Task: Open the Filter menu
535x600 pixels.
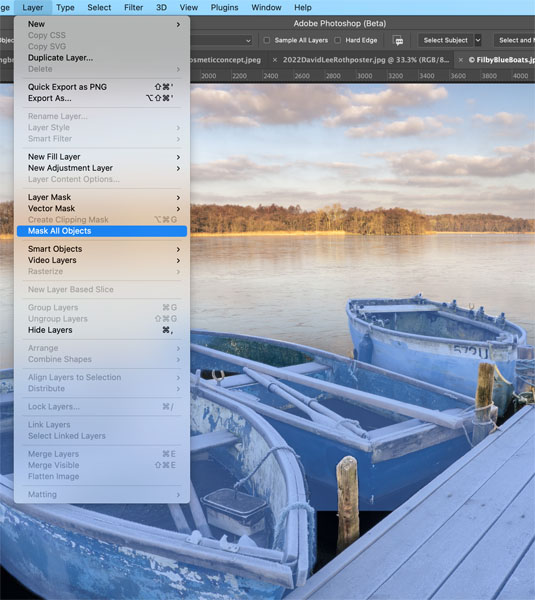Action: coord(133,7)
